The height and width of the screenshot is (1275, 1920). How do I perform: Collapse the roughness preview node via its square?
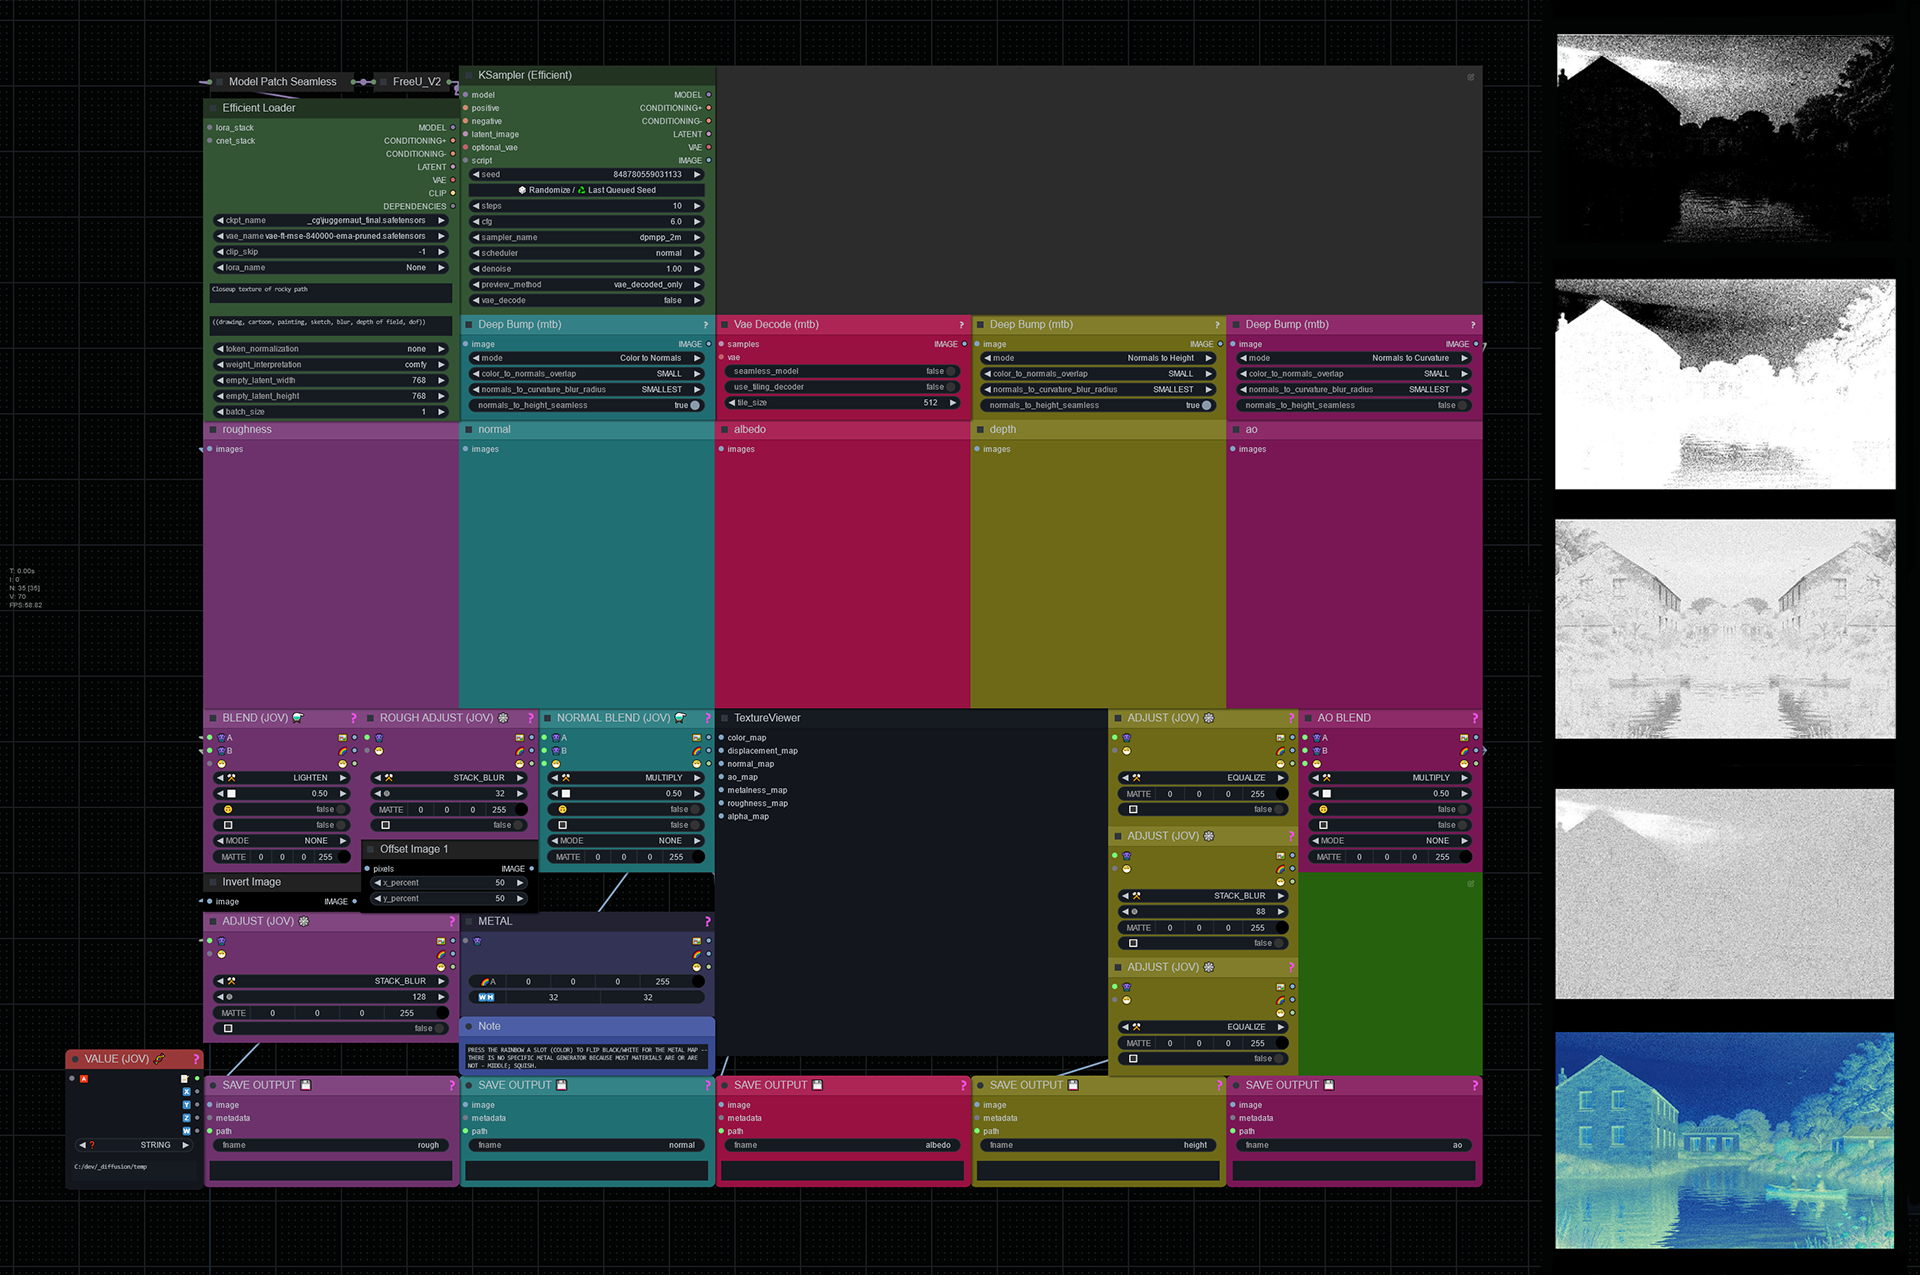213,430
